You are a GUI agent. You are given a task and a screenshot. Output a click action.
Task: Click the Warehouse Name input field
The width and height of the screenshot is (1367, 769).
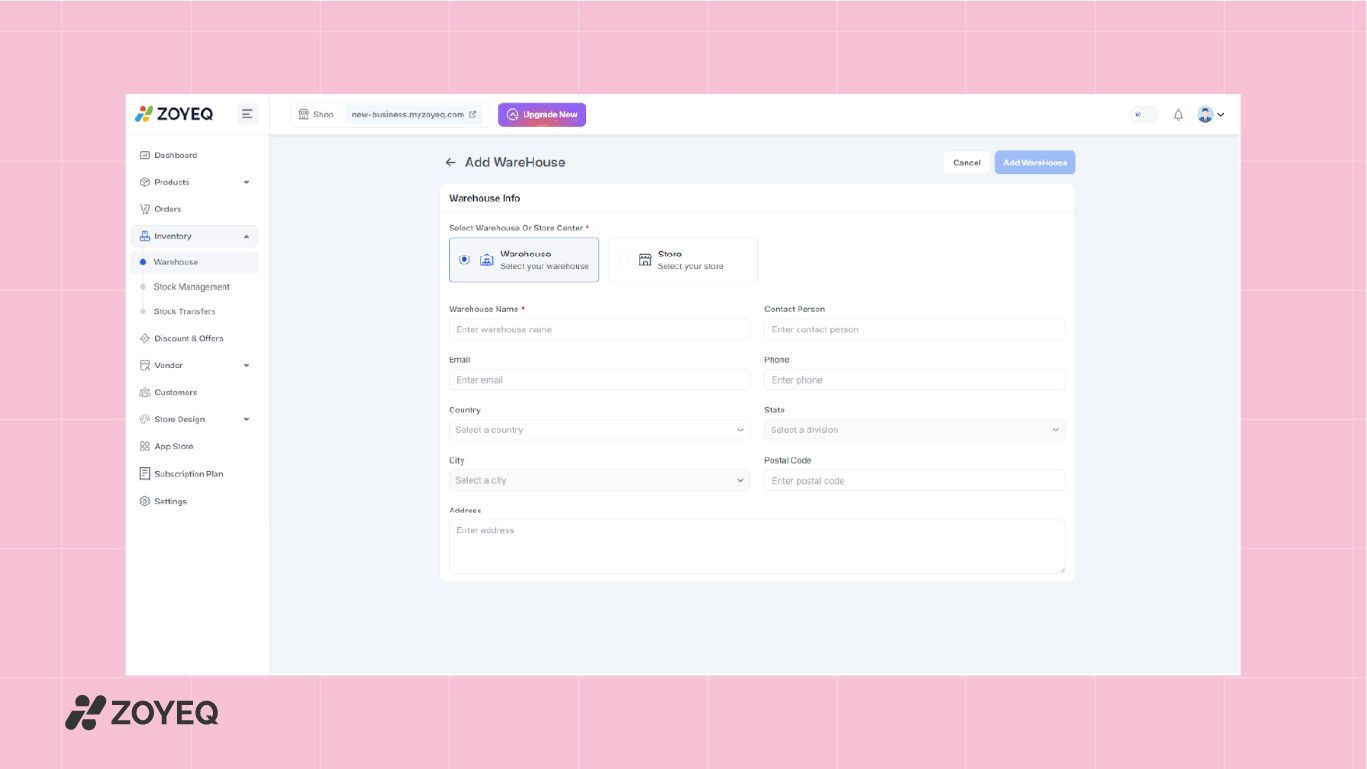pos(599,329)
